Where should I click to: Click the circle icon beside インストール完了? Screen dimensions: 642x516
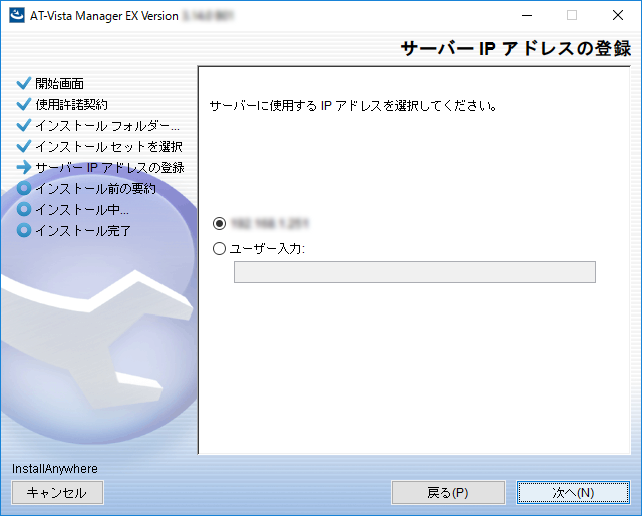pos(24,230)
